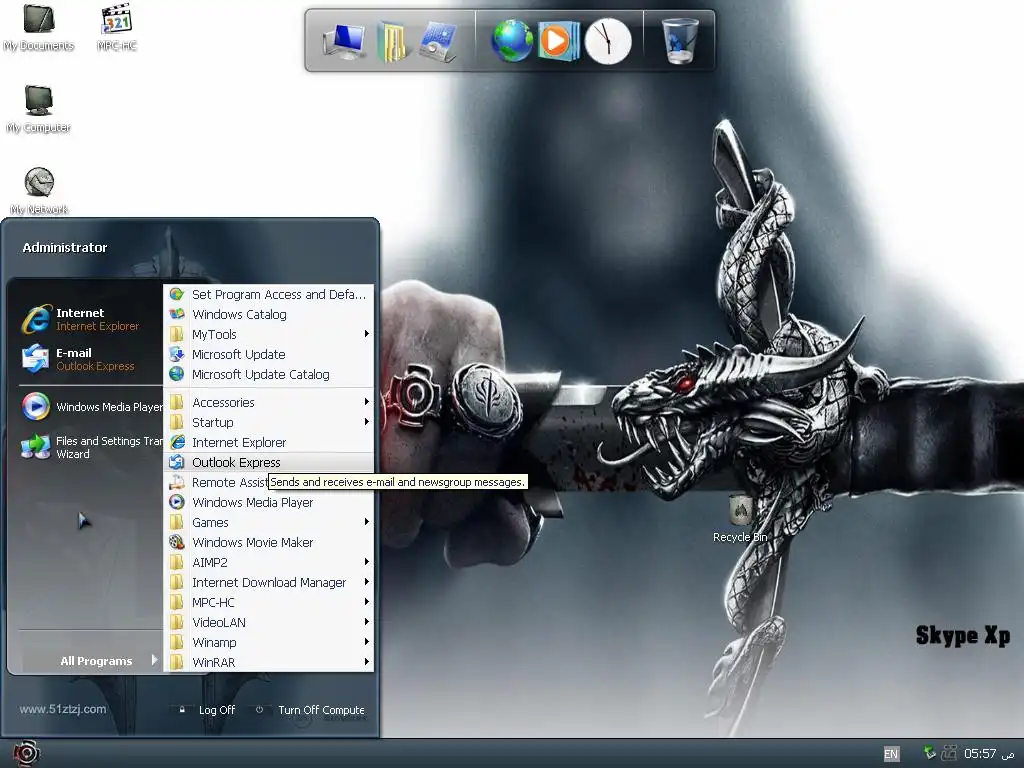Select Windows Media Player in the programs list
Screen dimensions: 1024x768
pos(268,503)
